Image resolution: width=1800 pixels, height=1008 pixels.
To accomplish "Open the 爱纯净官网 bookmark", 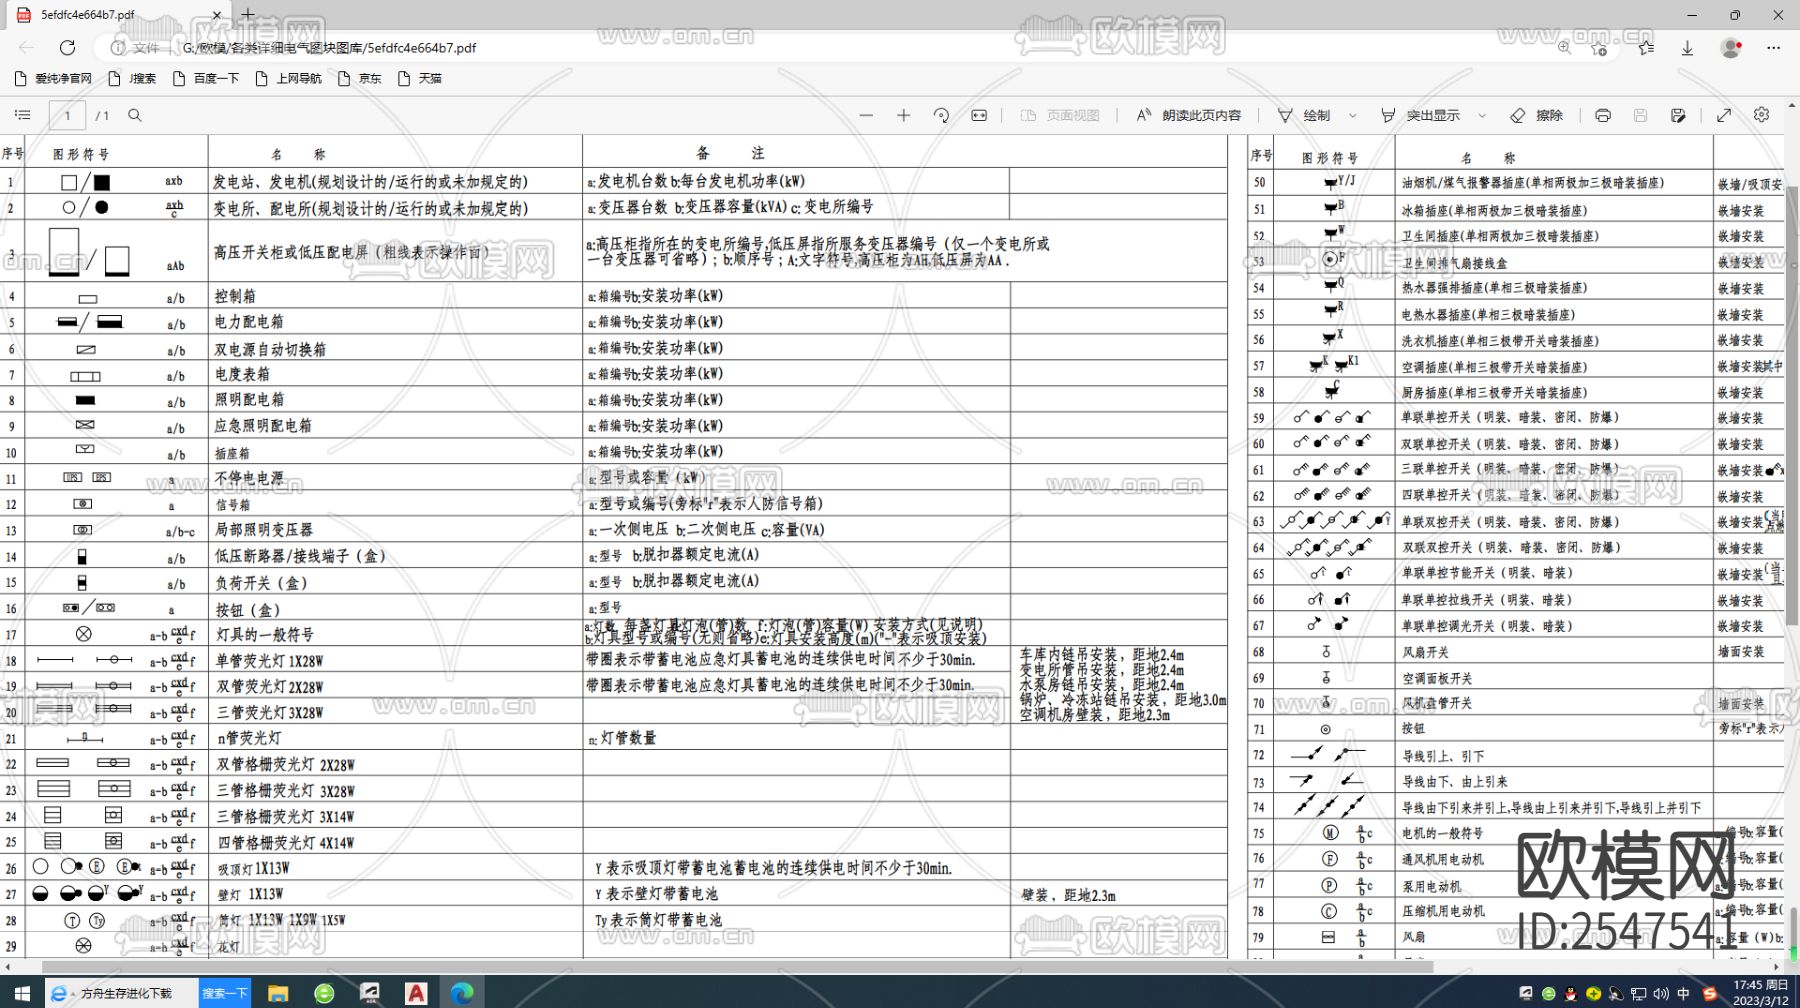I will (x=53, y=78).
